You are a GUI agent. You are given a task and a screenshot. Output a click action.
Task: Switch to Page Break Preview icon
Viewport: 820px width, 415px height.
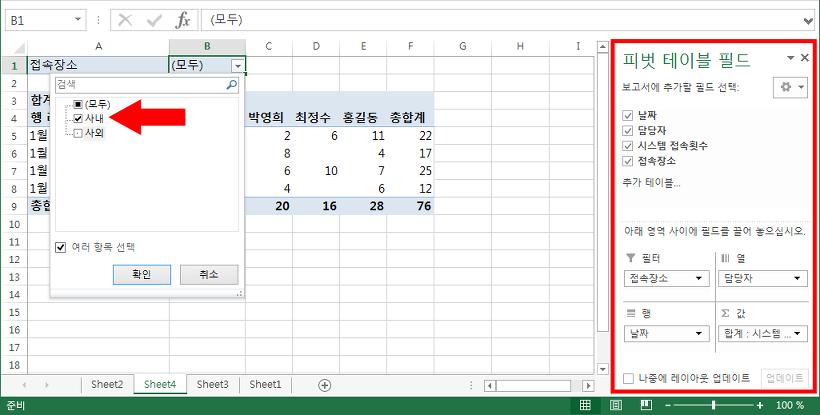pos(646,405)
